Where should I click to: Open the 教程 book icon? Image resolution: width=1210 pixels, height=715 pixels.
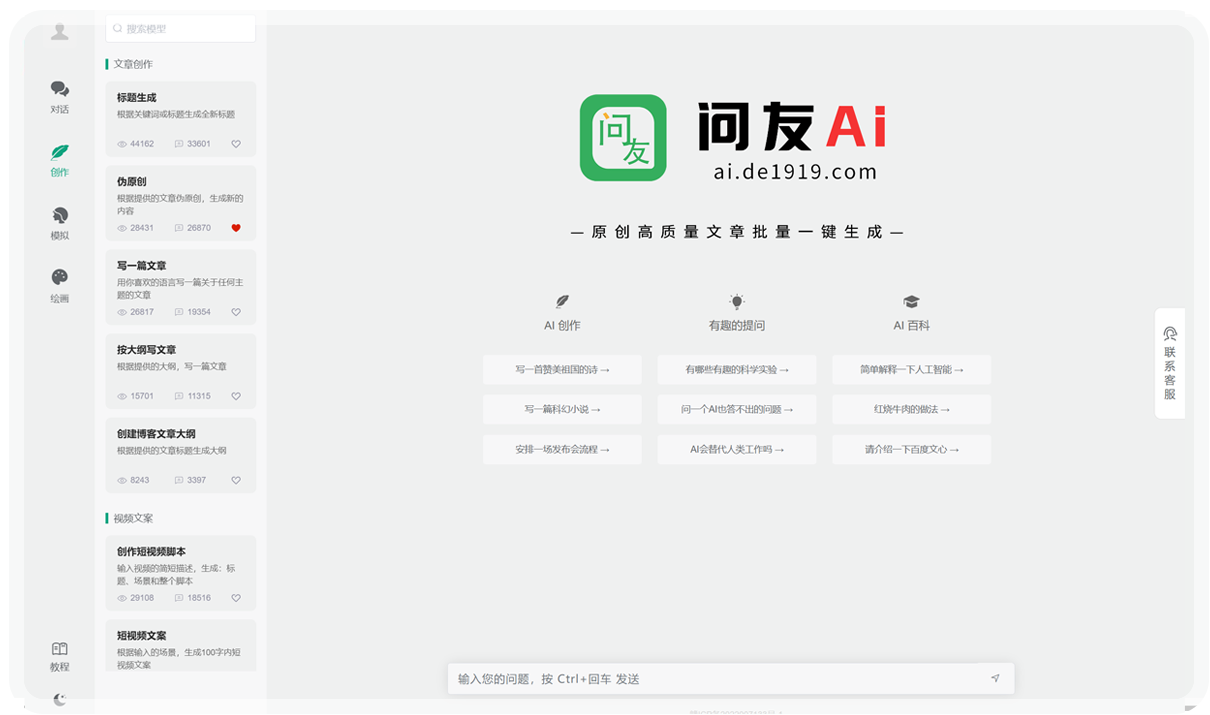point(60,650)
